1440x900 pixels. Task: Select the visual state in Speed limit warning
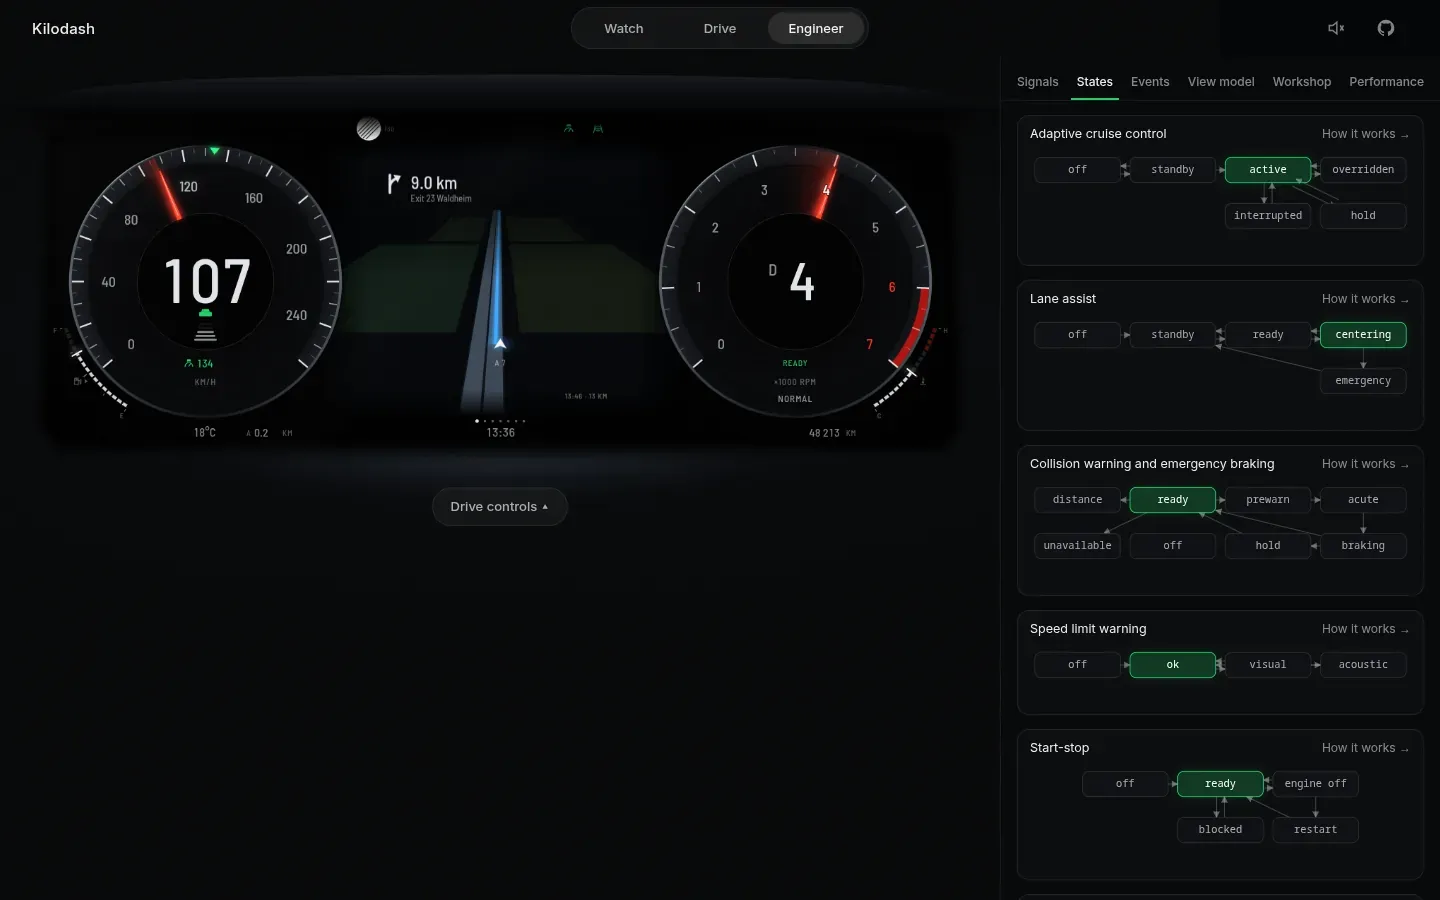pos(1268,665)
